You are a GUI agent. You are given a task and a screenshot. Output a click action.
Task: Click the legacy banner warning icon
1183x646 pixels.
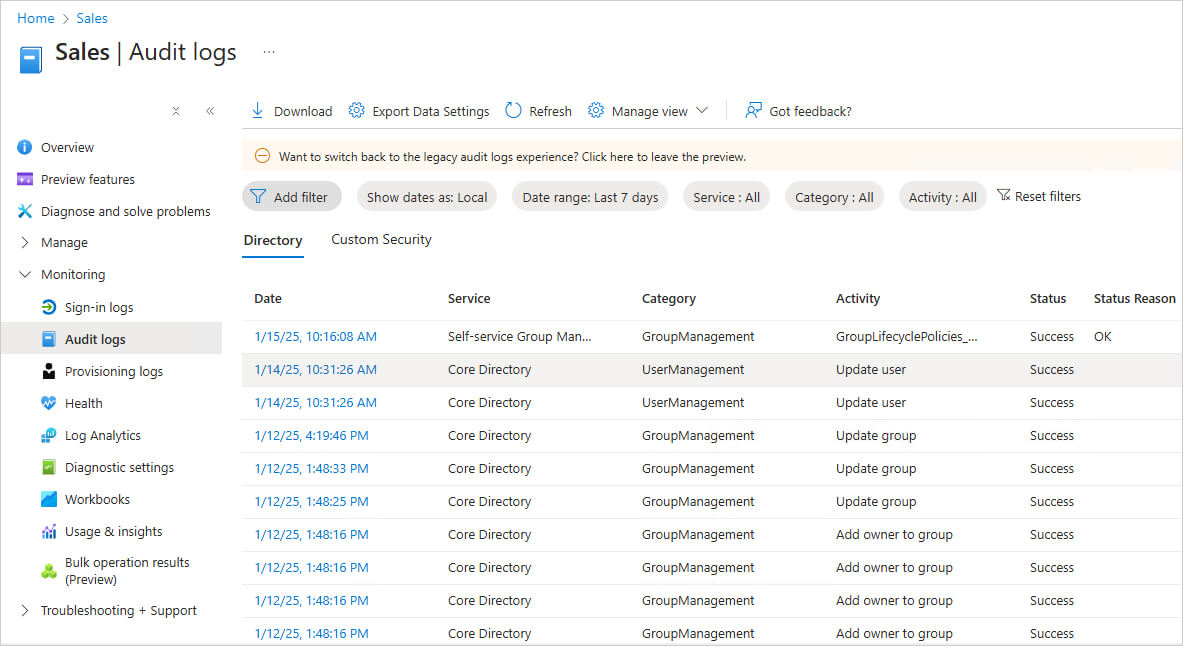(262, 156)
